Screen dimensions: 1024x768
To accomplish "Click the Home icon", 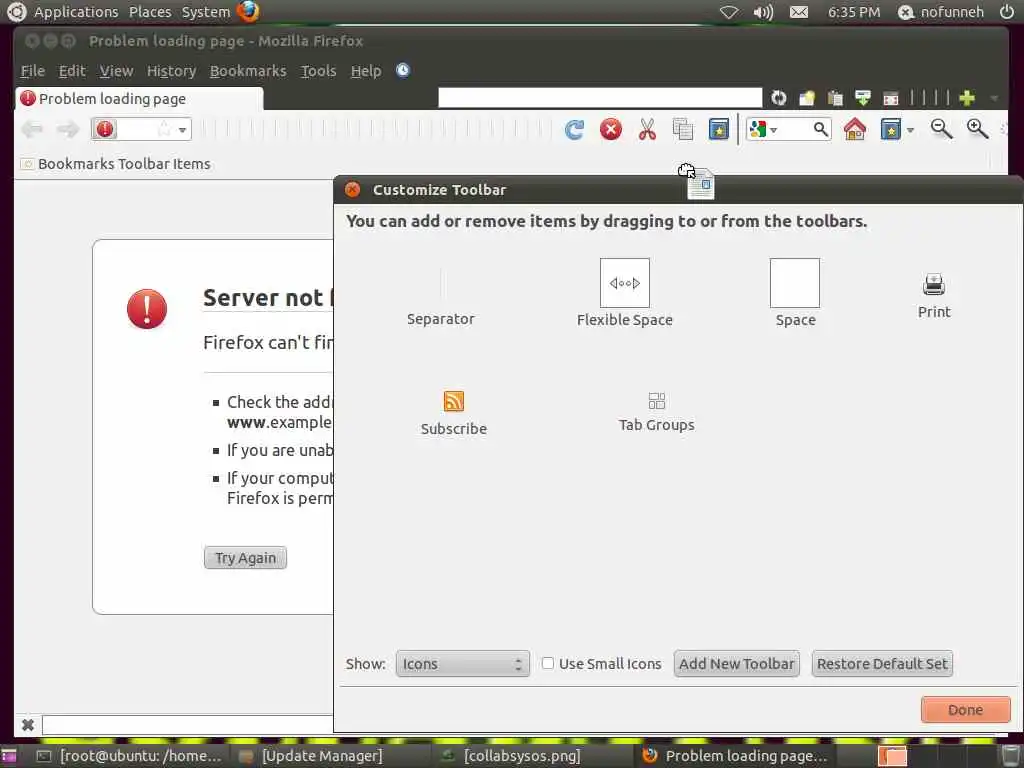I will tap(854, 129).
